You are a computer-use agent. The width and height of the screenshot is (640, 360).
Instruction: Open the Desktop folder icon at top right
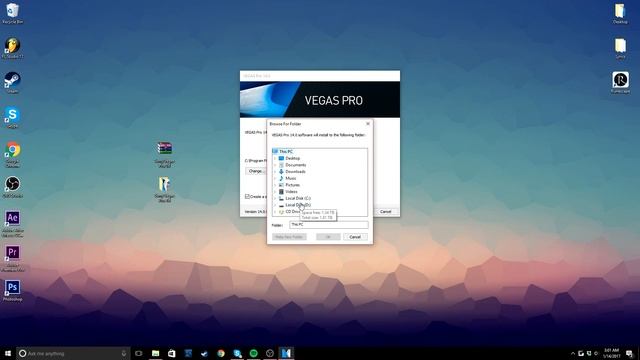620,13
